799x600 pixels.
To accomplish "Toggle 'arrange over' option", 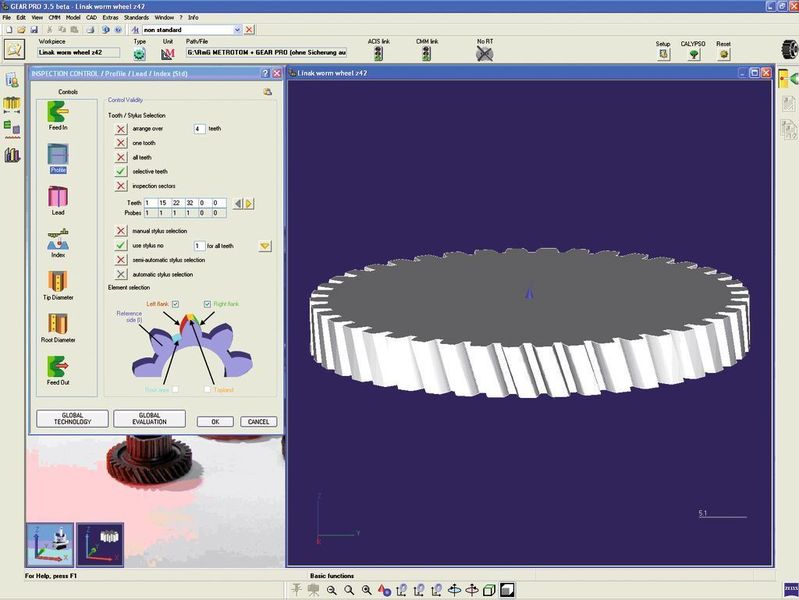I will coord(121,129).
